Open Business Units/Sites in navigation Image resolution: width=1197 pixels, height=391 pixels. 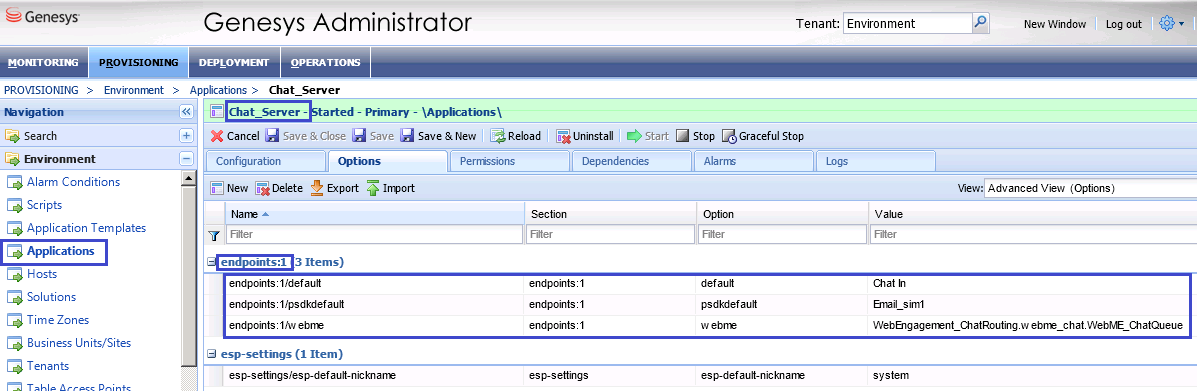(x=79, y=343)
